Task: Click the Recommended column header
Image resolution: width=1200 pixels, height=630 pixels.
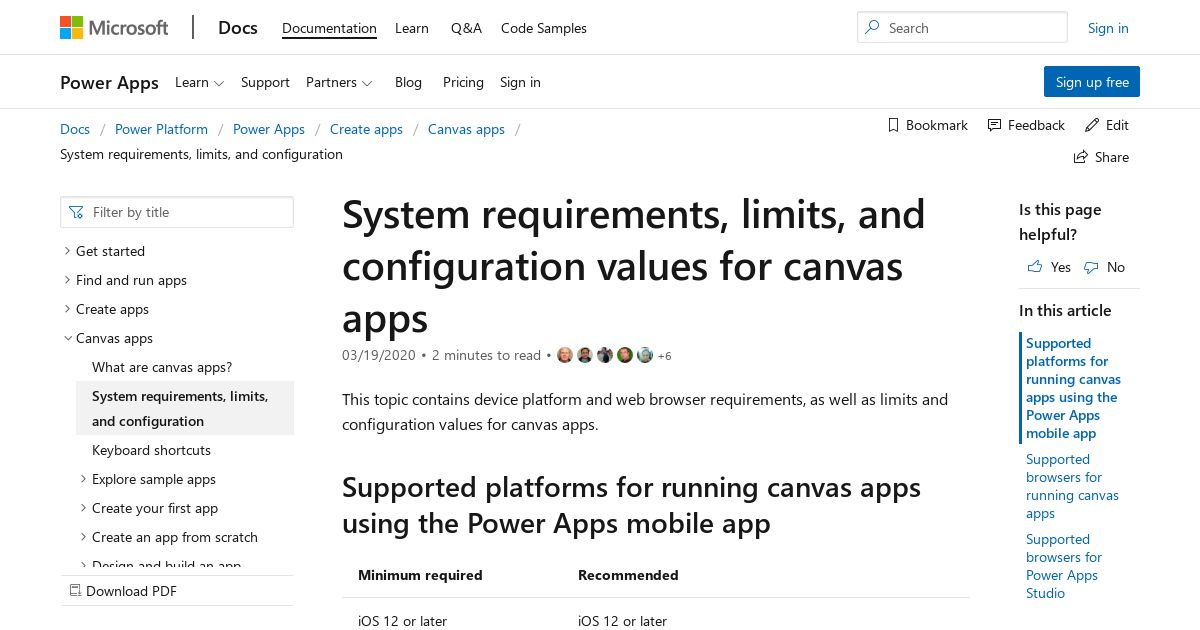Action: (628, 575)
